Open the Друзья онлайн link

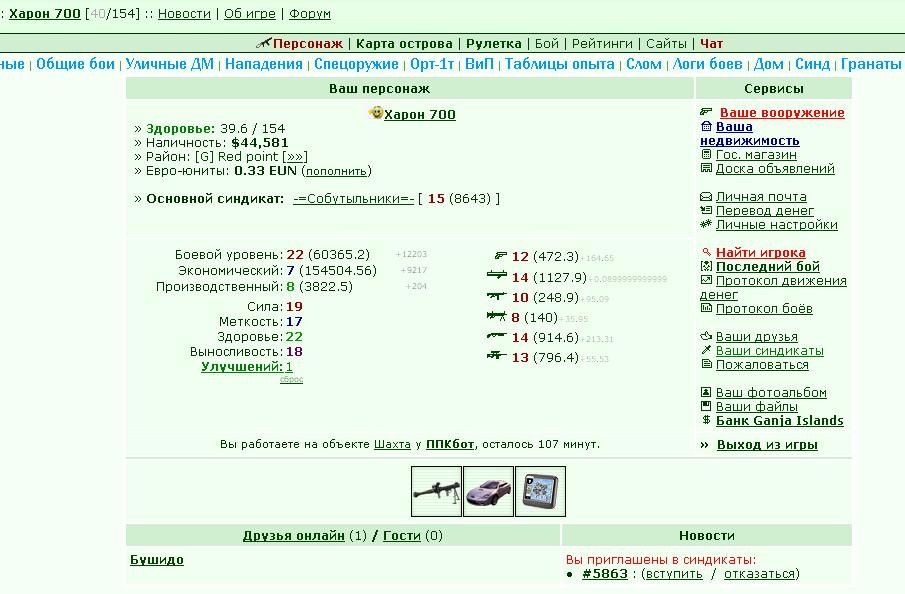click(294, 535)
